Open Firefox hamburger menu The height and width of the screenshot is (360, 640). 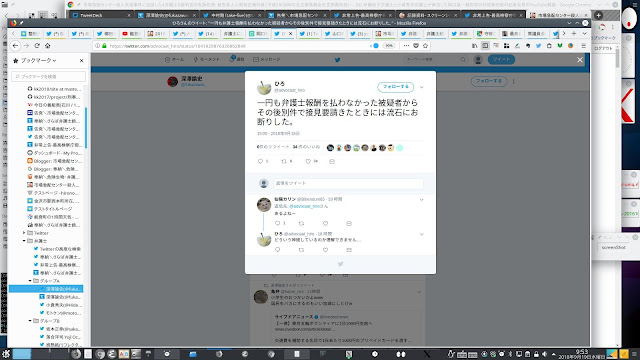(584, 46)
